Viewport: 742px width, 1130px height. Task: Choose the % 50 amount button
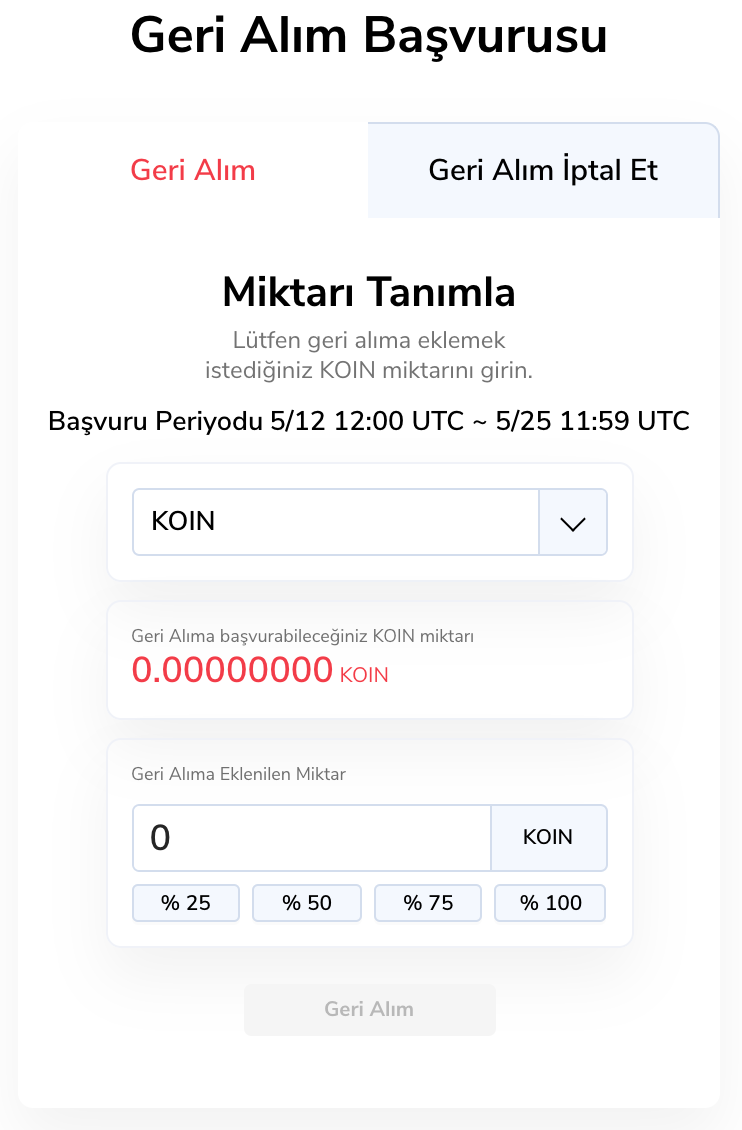[x=306, y=903]
